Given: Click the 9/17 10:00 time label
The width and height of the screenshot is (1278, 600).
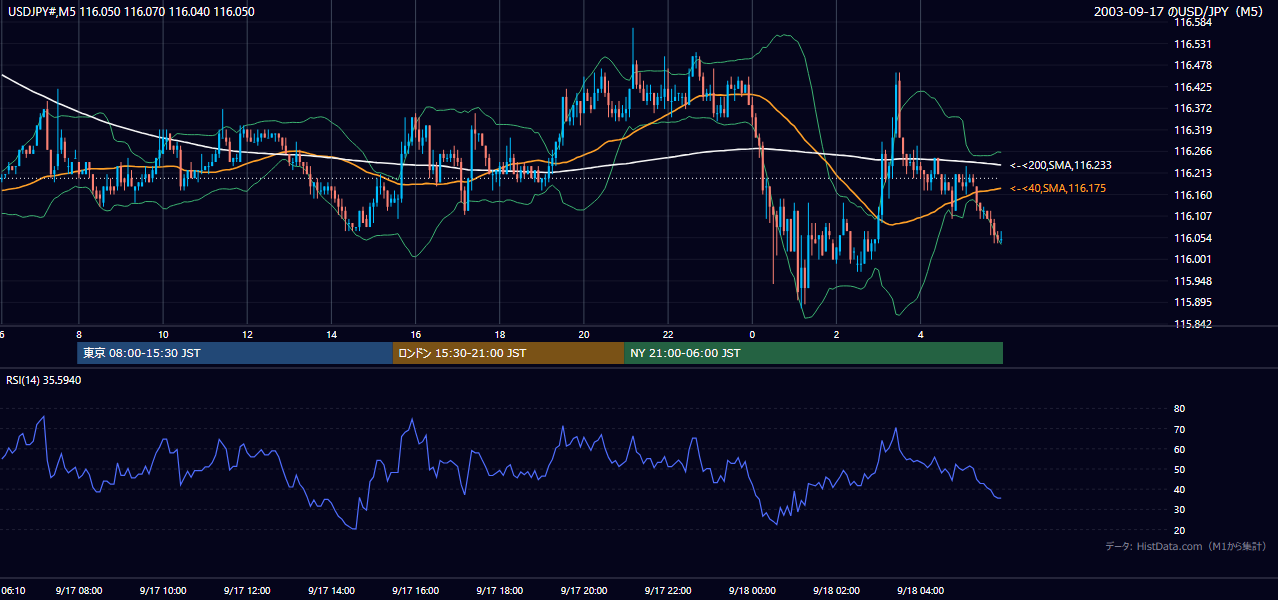Looking at the screenshot, I should [x=162, y=591].
